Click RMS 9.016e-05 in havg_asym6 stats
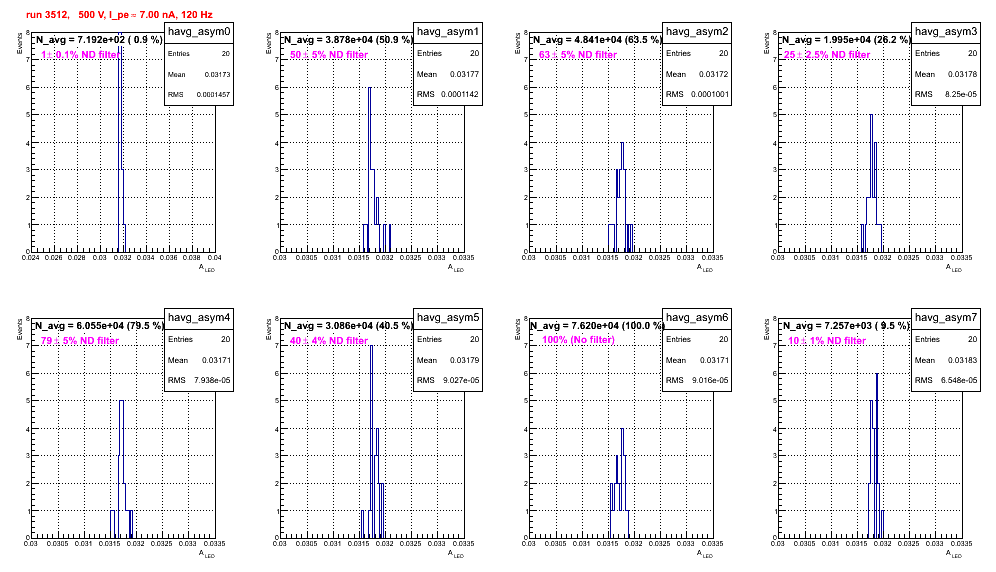The image size is (996, 572). 697,381
